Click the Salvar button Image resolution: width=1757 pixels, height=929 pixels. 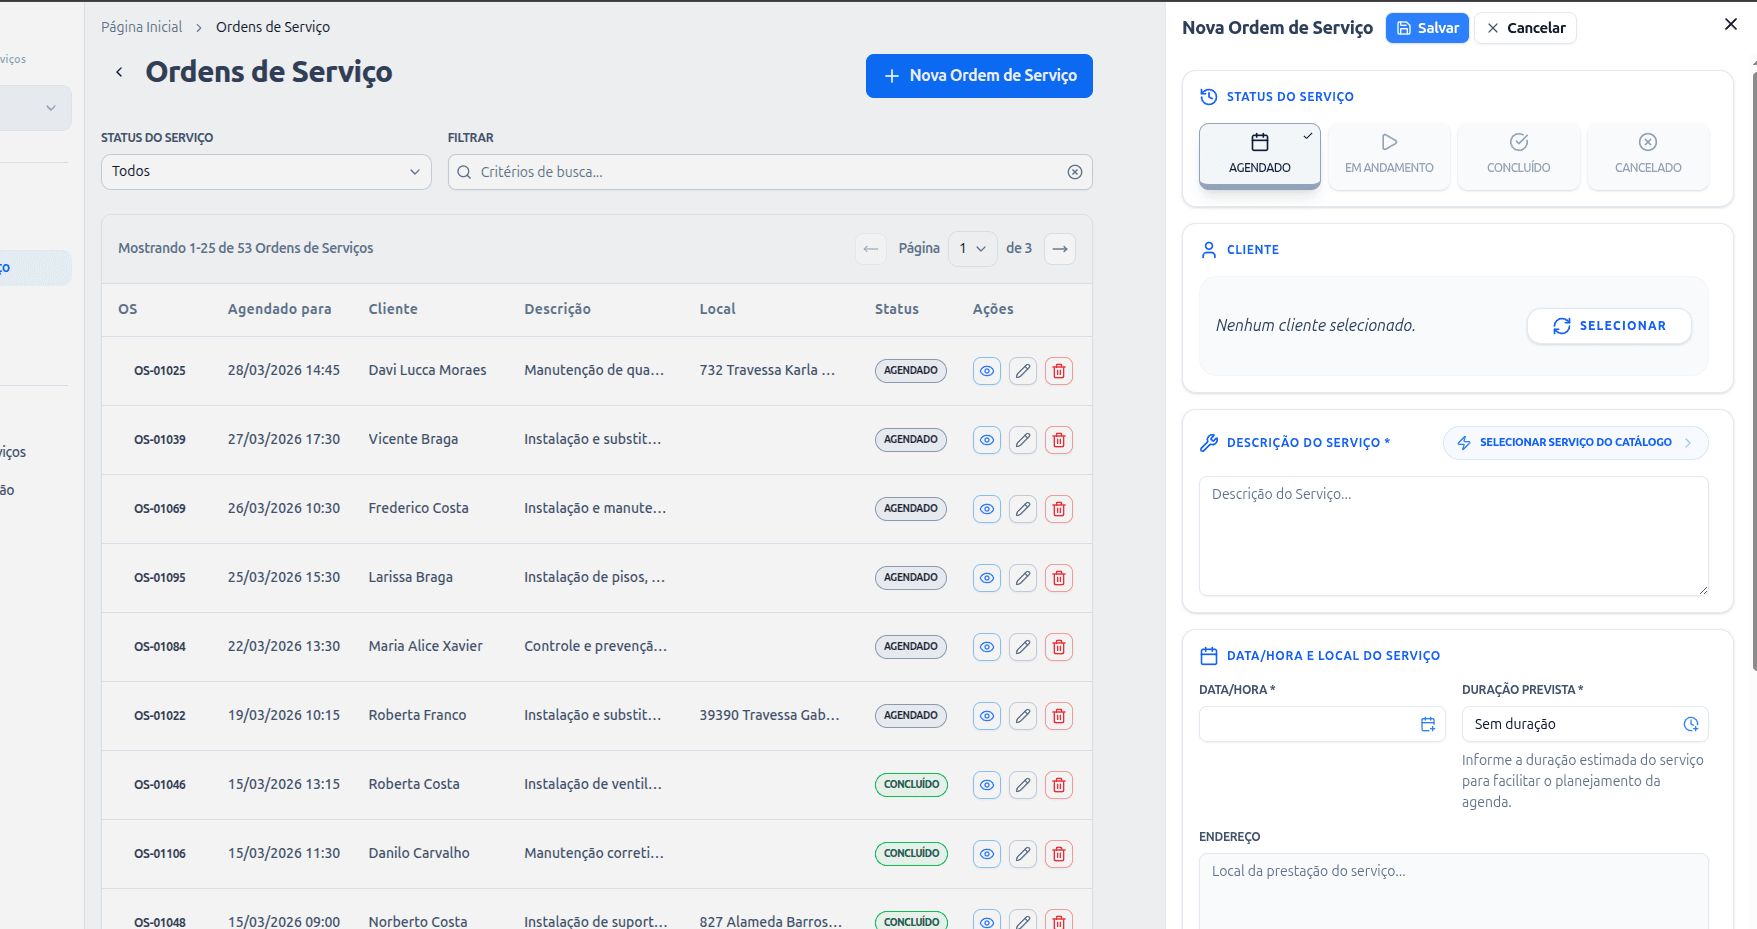coord(1427,28)
